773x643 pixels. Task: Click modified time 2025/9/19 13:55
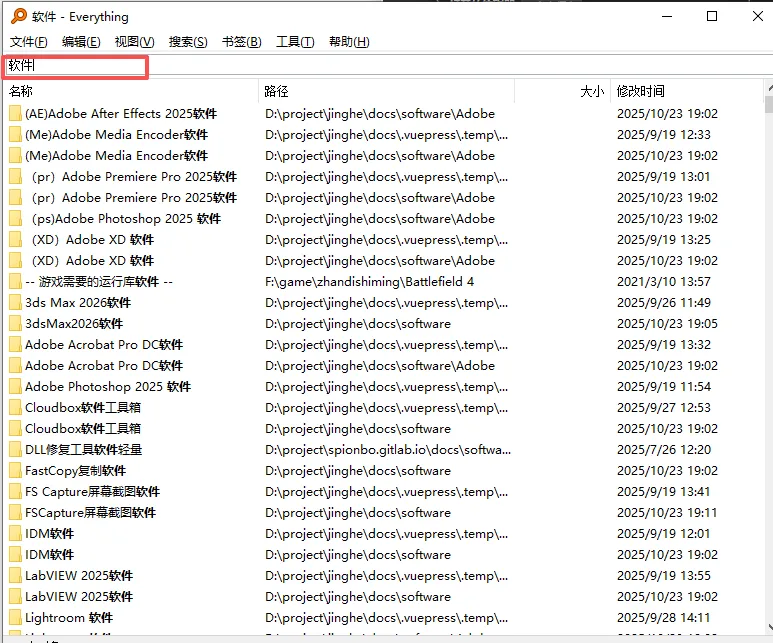[664, 575]
